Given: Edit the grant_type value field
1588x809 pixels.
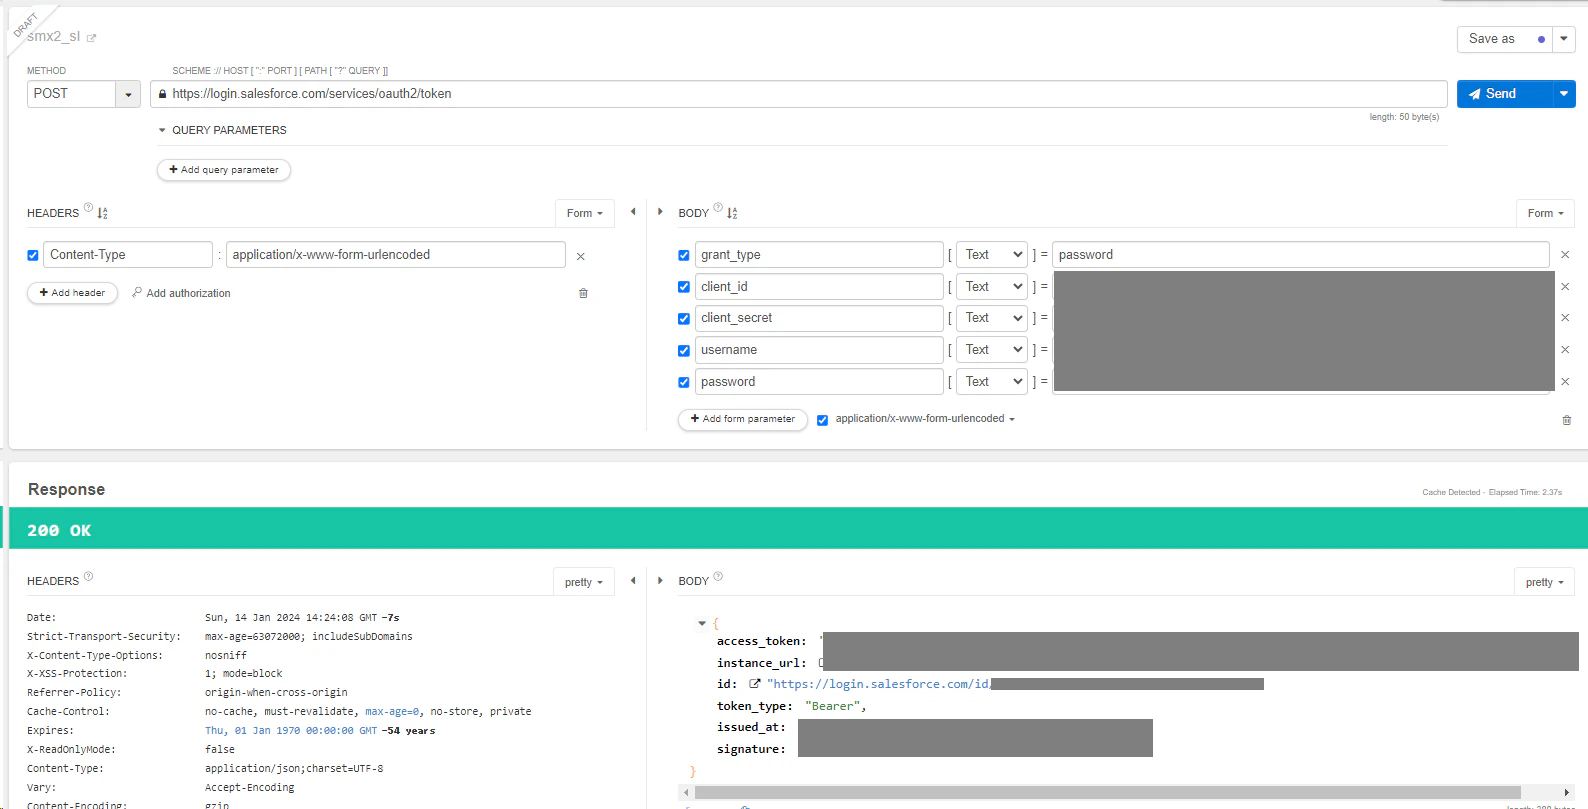Looking at the screenshot, I should pos(1300,255).
